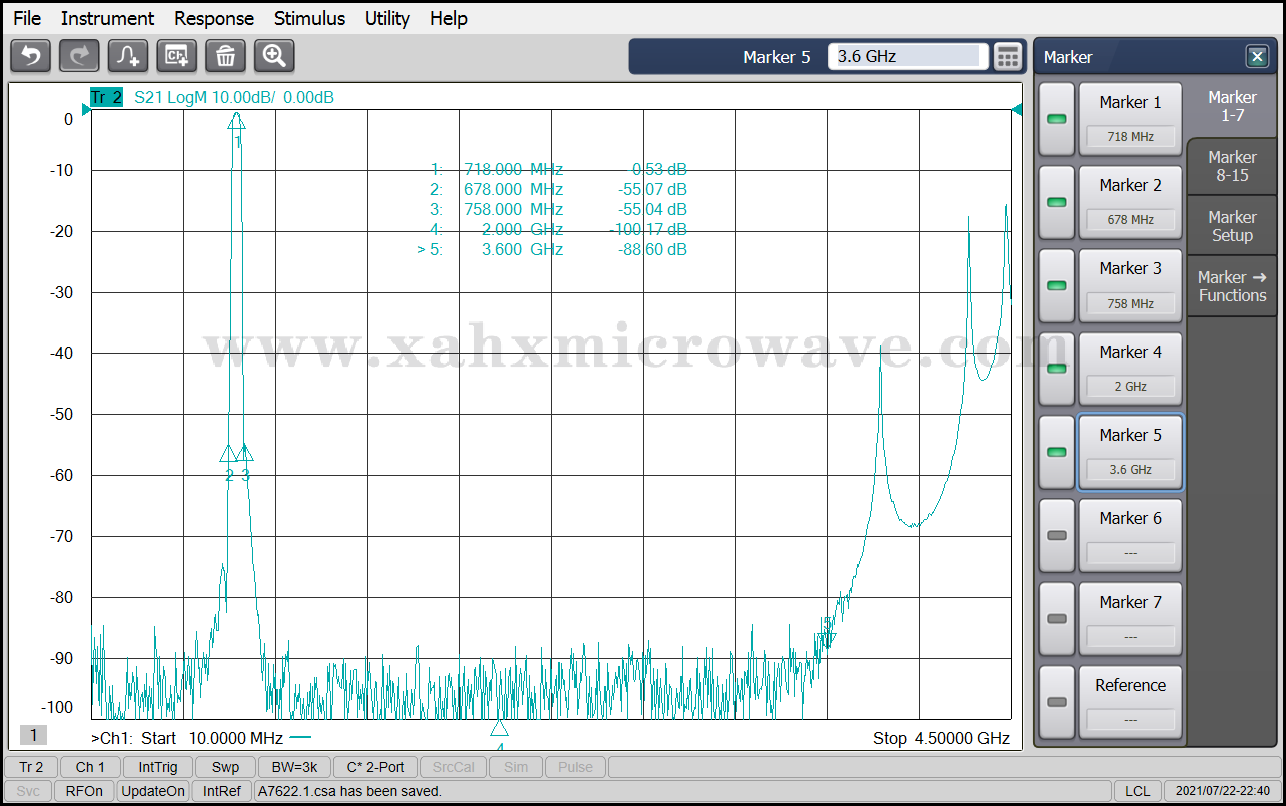1286x806 pixels.
Task: Click the Marker 5 frequency input field
Action: click(907, 57)
